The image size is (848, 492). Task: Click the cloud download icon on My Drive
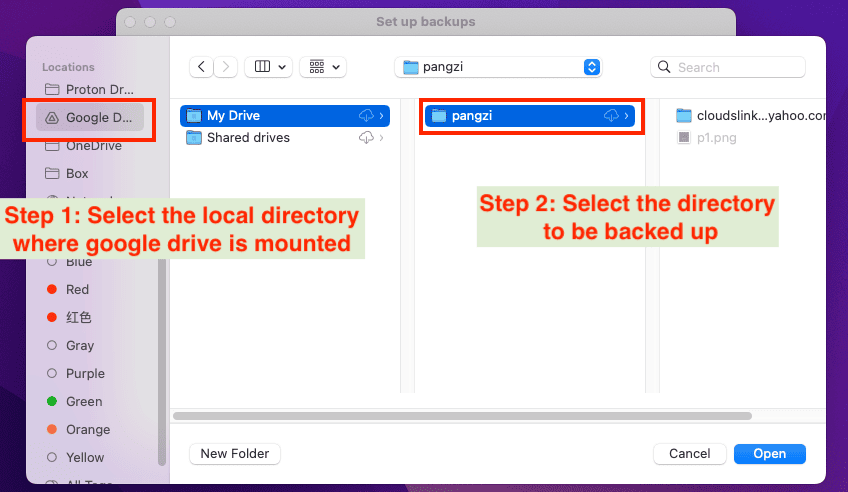[366, 116]
